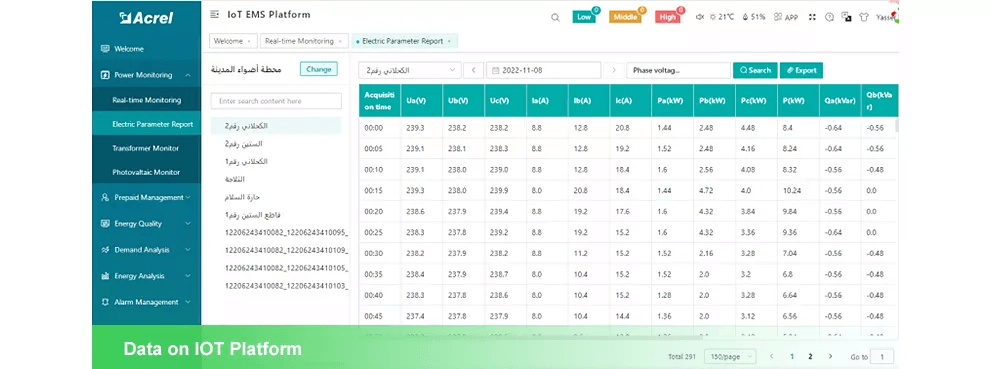This screenshot has width=990, height=369.
Task: Open the theme shirt icon
Action: [x=863, y=17]
